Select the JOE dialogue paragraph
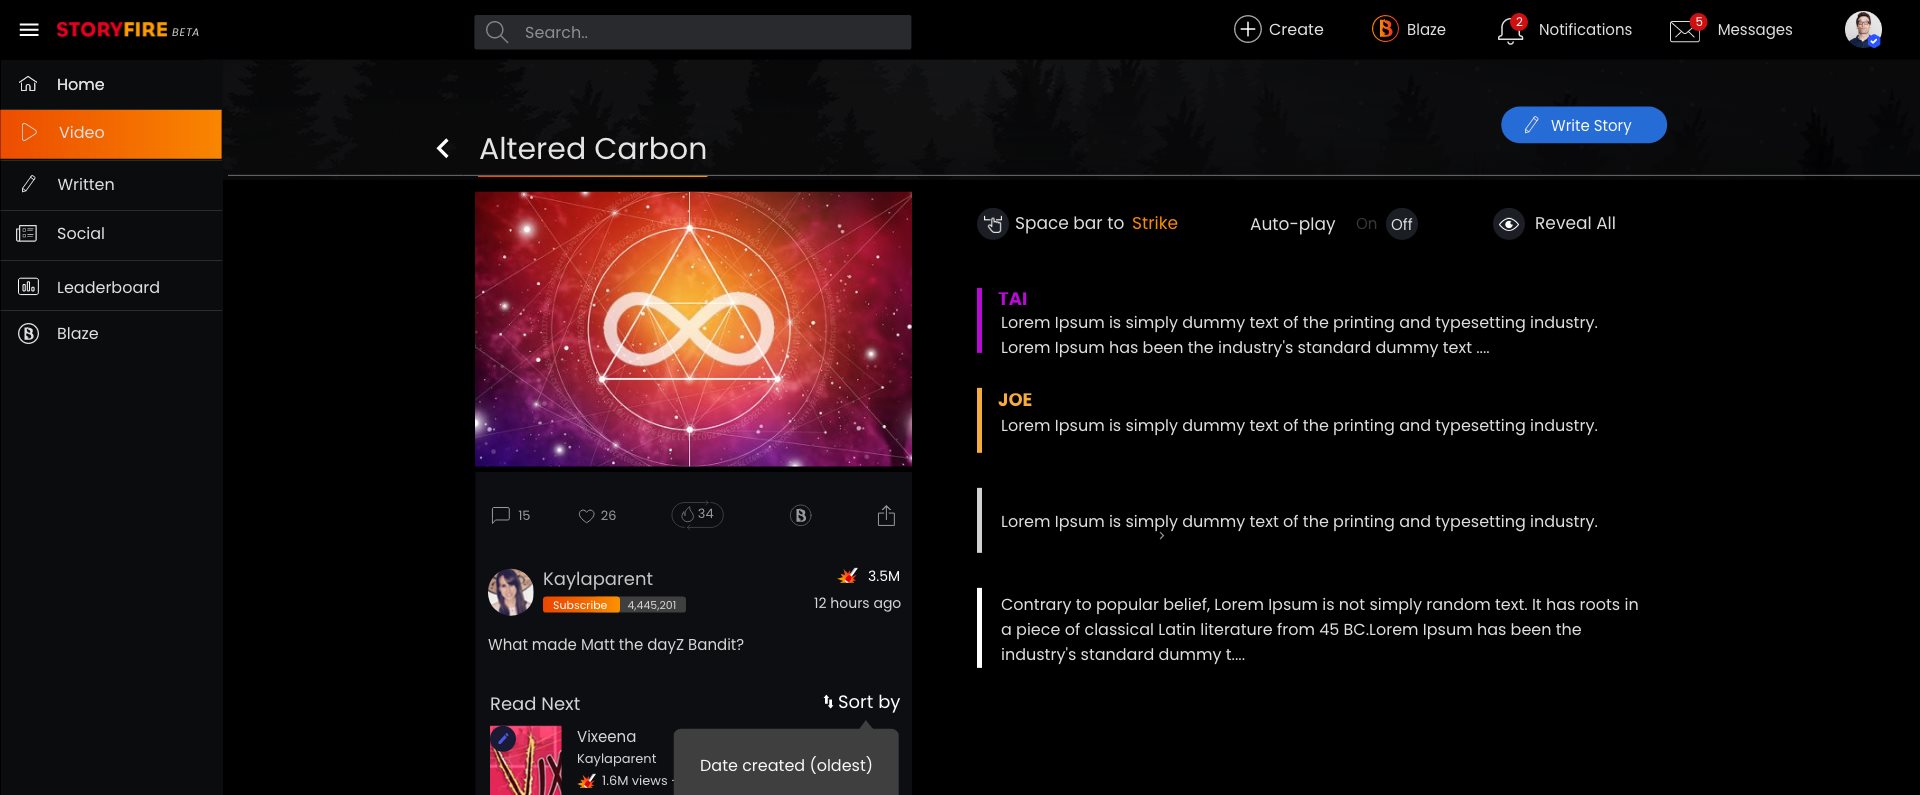1920x795 pixels. (x=1299, y=425)
